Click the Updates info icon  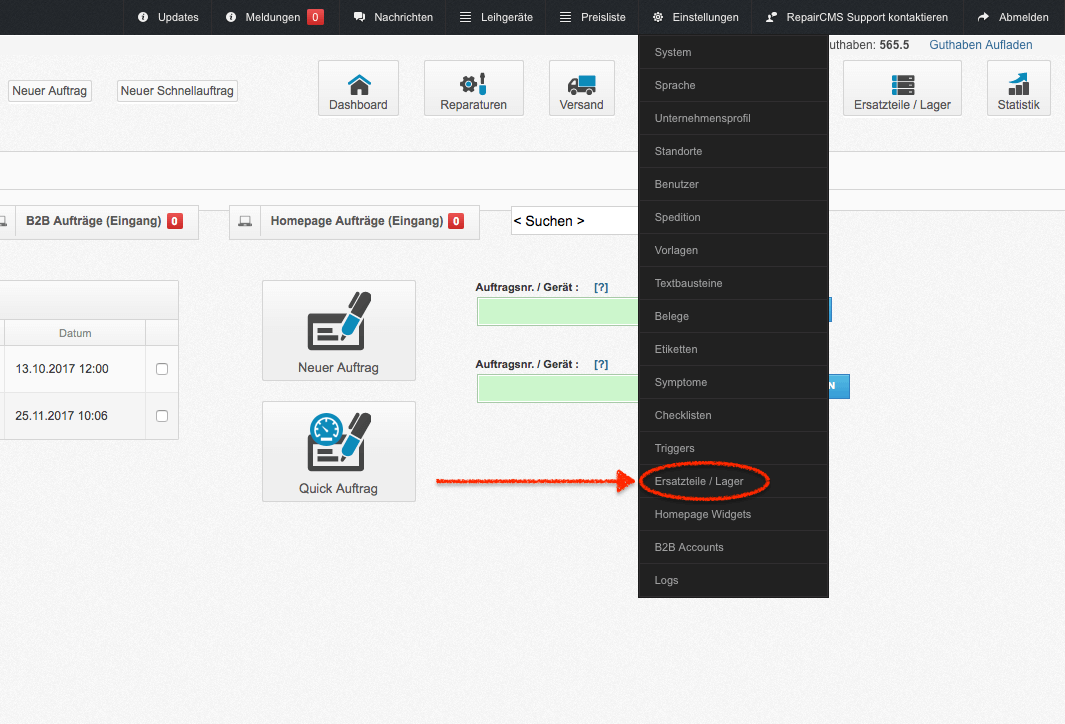click(x=143, y=17)
